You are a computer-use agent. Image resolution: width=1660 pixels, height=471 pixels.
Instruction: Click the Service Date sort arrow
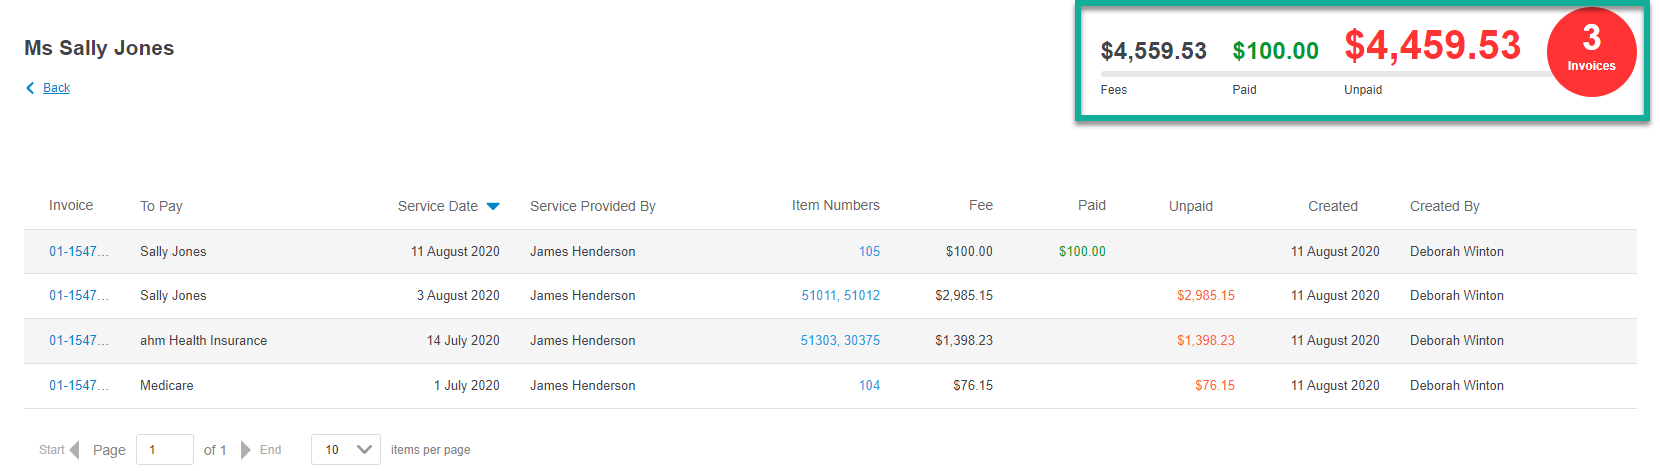coord(493,207)
